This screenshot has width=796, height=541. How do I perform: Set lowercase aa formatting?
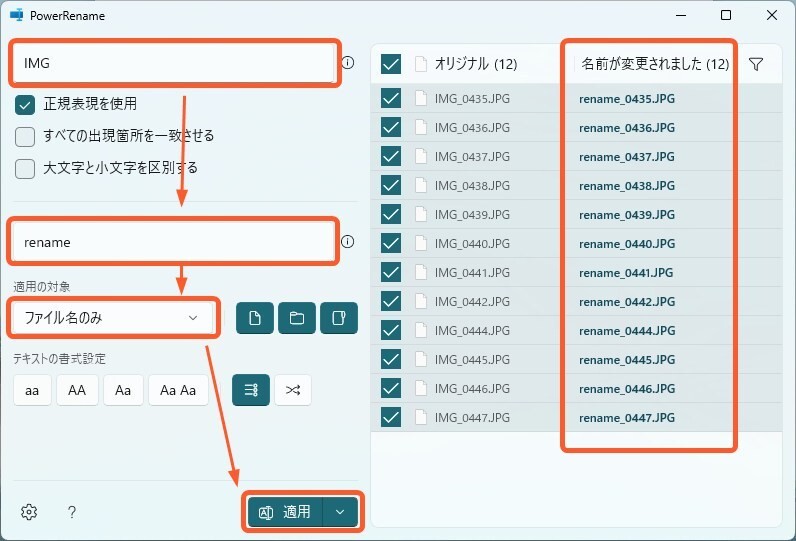pos(32,390)
